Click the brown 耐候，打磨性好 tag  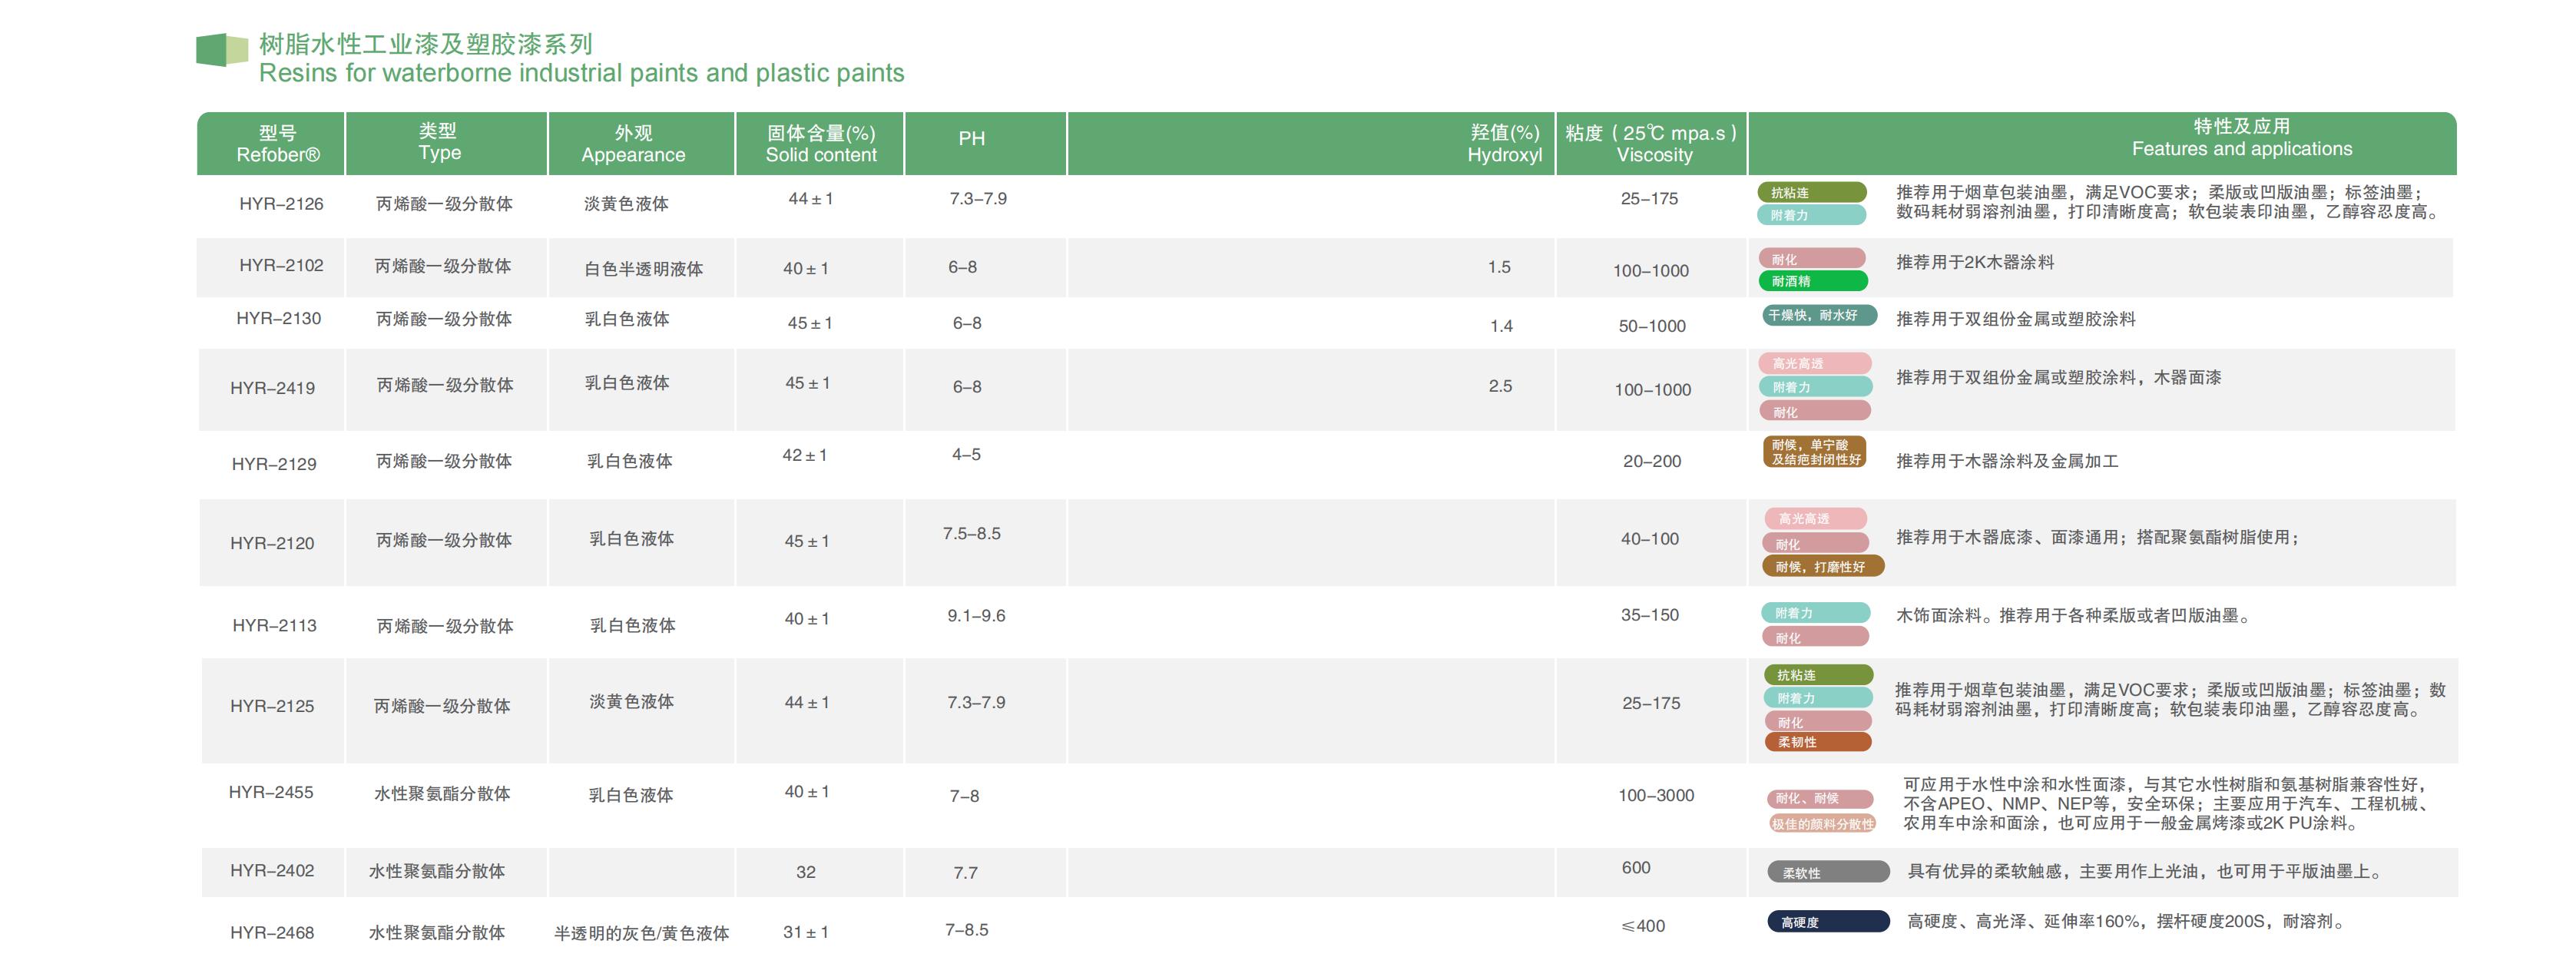(x=1822, y=567)
